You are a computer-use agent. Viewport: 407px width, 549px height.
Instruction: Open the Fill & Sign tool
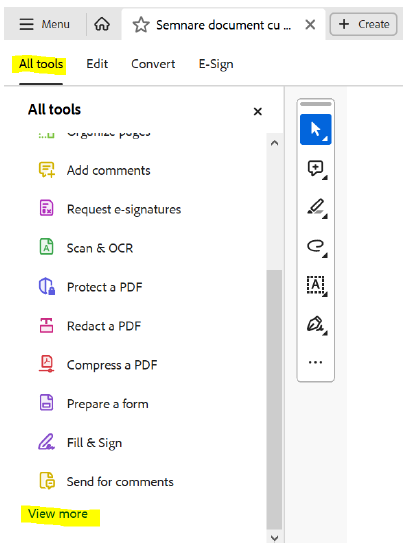[x=94, y=443]
